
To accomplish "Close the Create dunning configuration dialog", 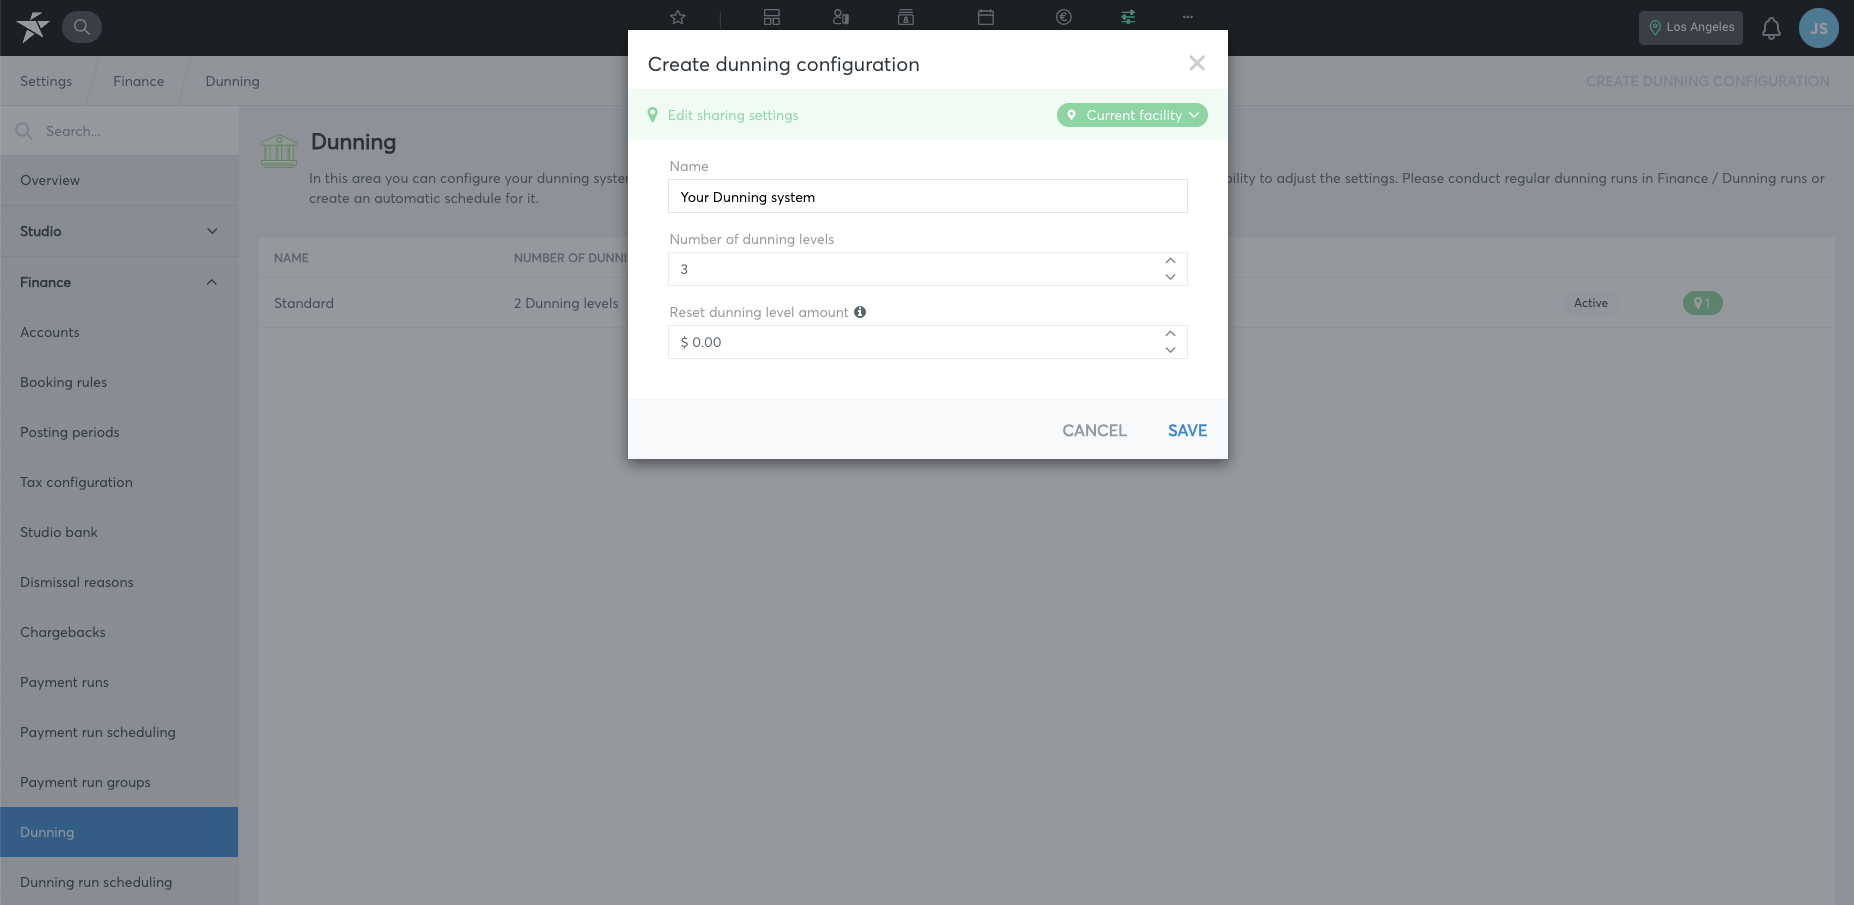I will point(1196,63).
